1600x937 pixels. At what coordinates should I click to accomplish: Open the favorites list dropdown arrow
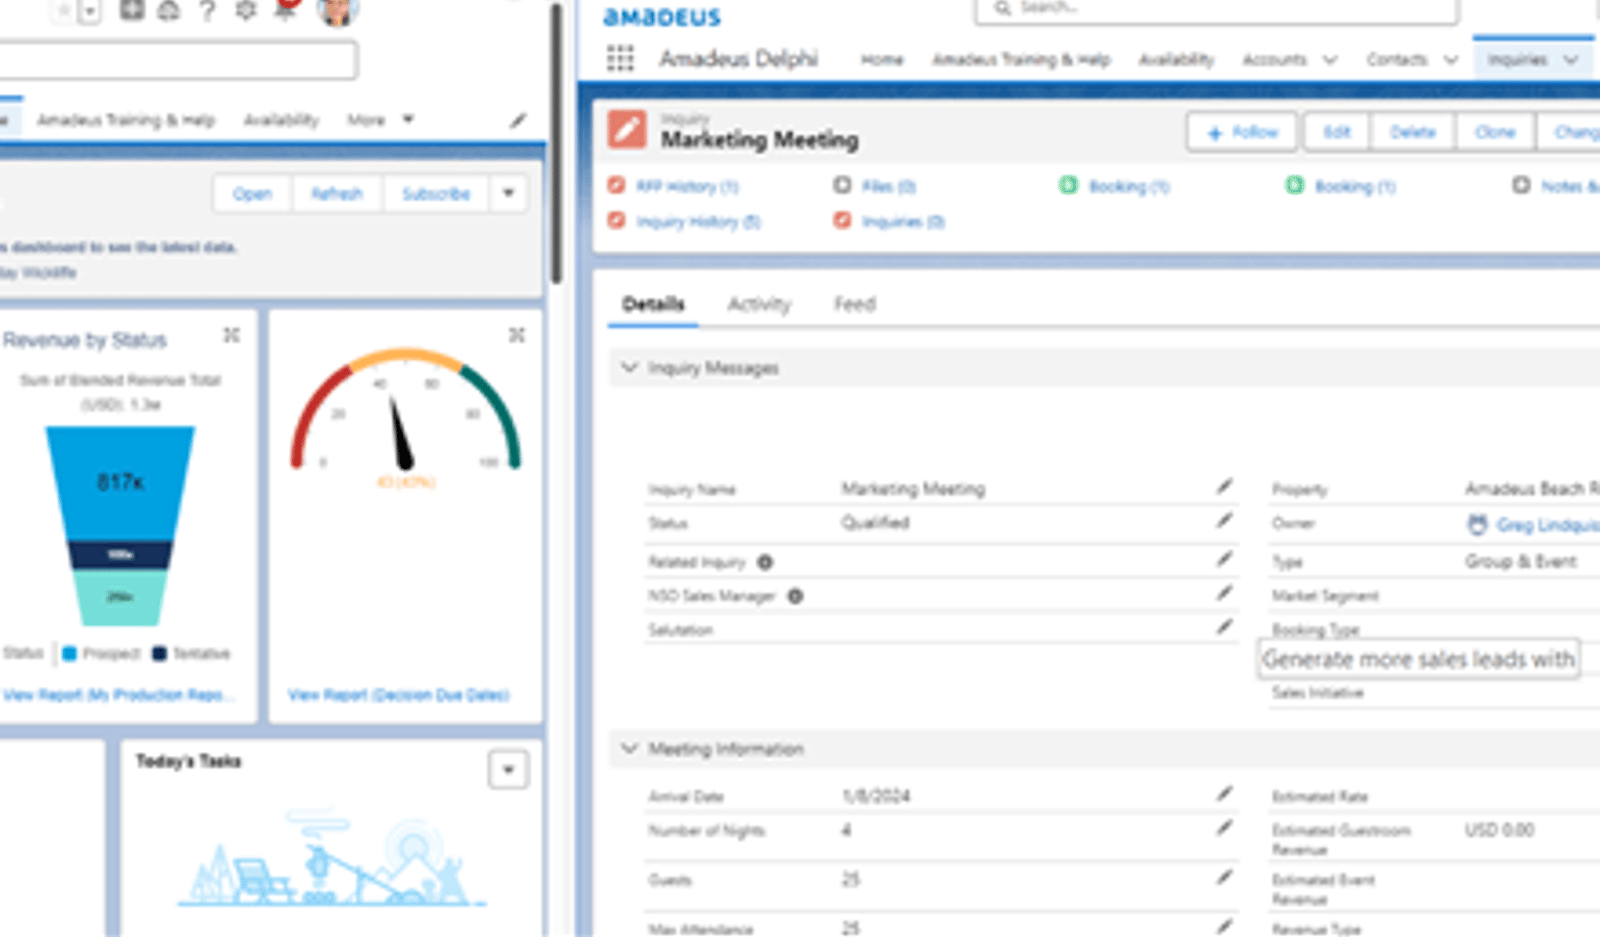(90, 11)
